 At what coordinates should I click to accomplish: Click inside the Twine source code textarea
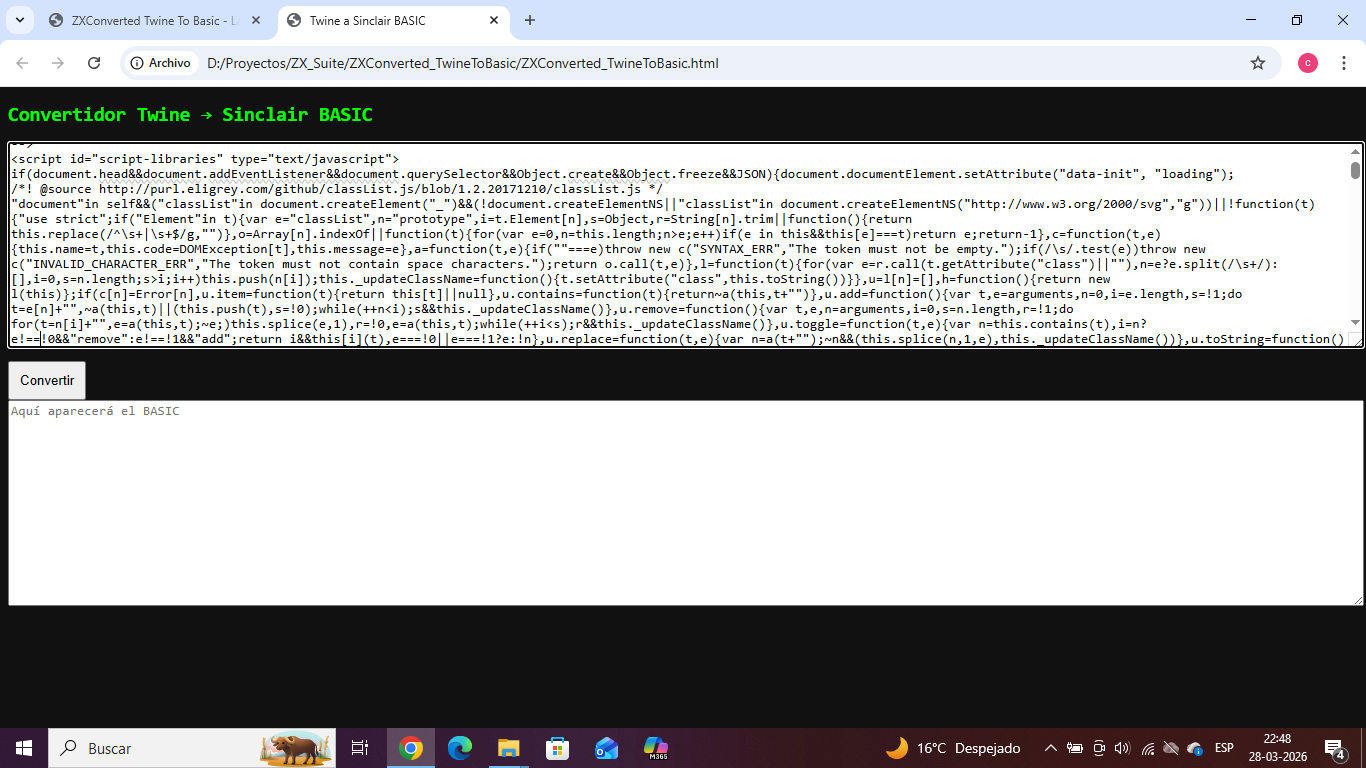(x=679, y=245)
